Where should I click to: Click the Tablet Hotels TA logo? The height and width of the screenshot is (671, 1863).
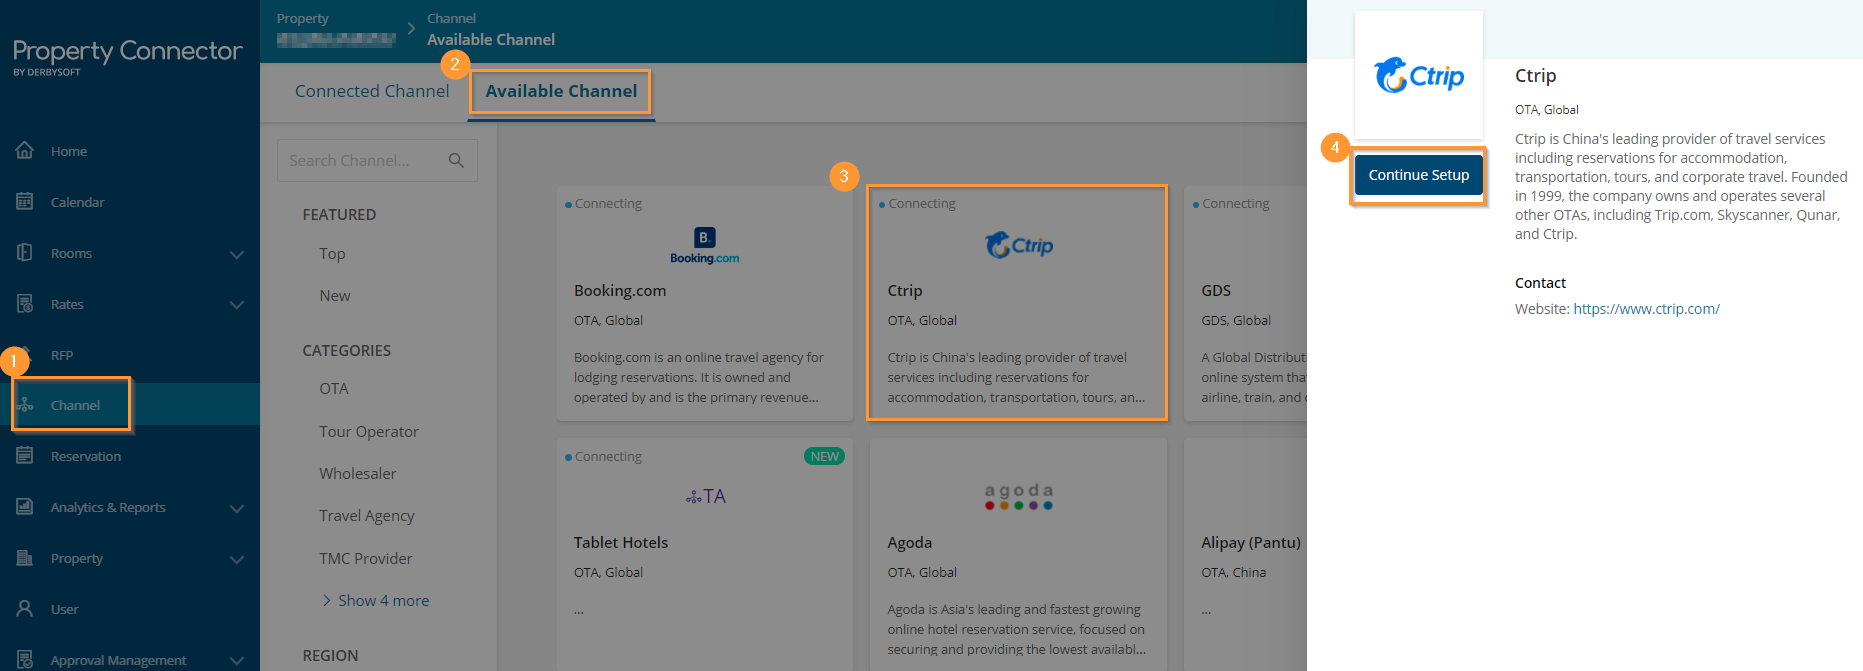click(706, 497)
